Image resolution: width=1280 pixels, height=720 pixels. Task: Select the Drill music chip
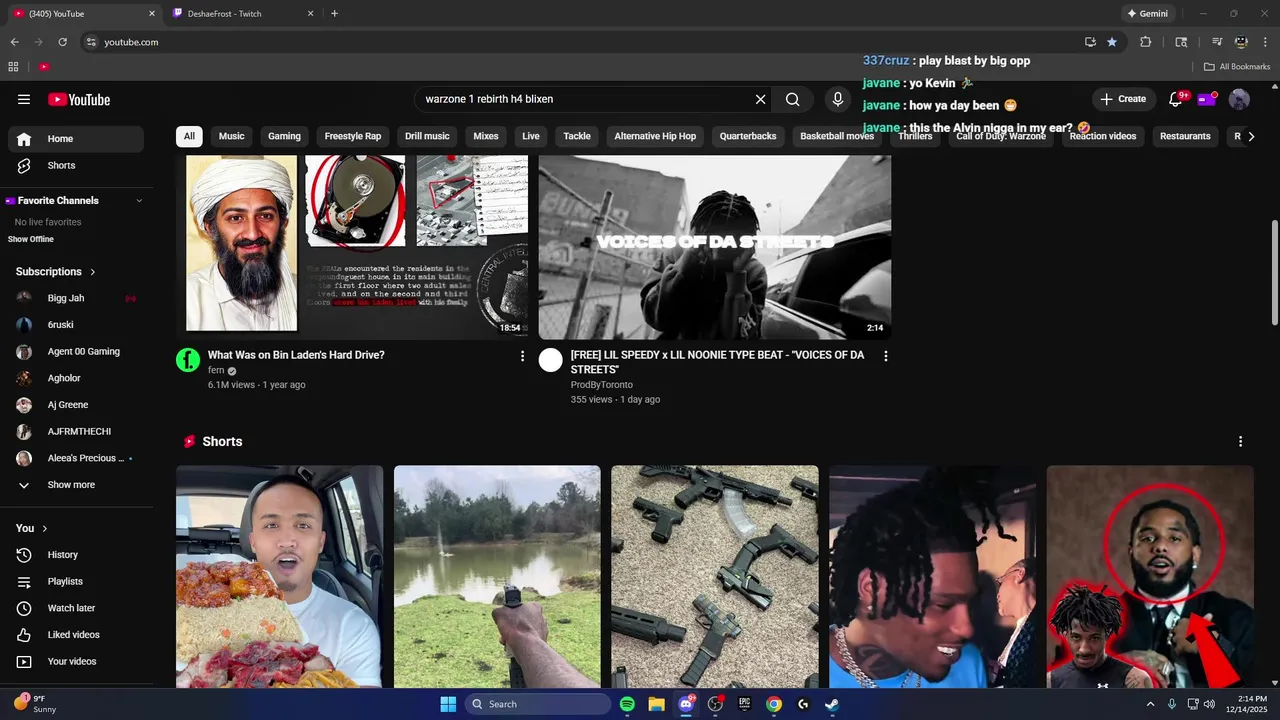(427, 136)
